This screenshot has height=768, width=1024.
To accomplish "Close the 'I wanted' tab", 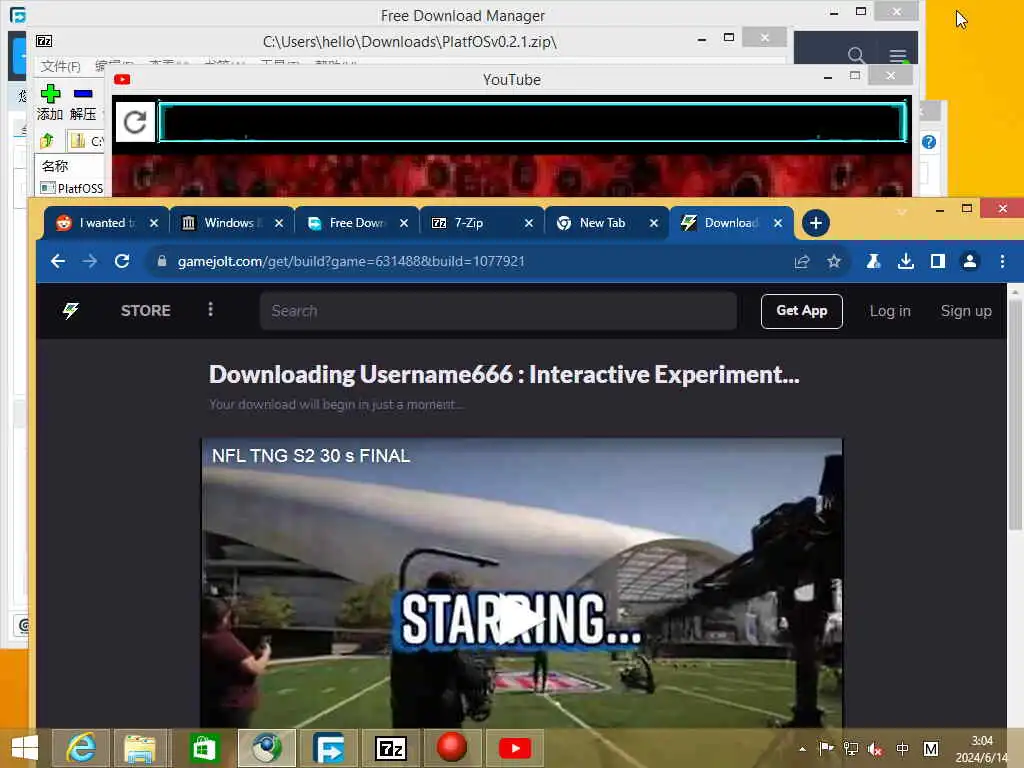I will (154, 223).
